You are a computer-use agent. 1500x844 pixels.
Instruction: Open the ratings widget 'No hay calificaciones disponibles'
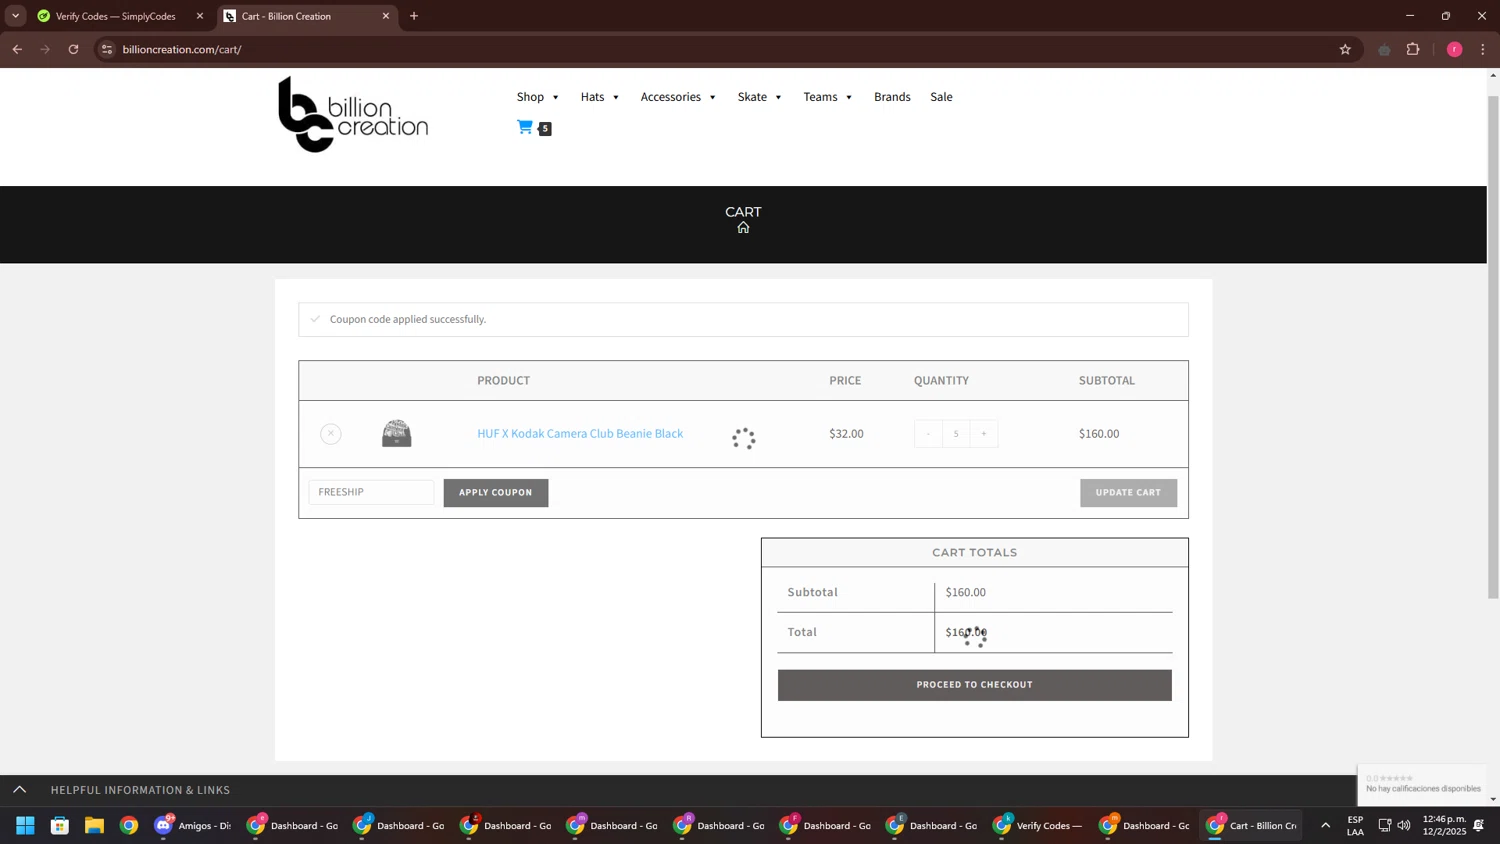tap(1422, 783)
